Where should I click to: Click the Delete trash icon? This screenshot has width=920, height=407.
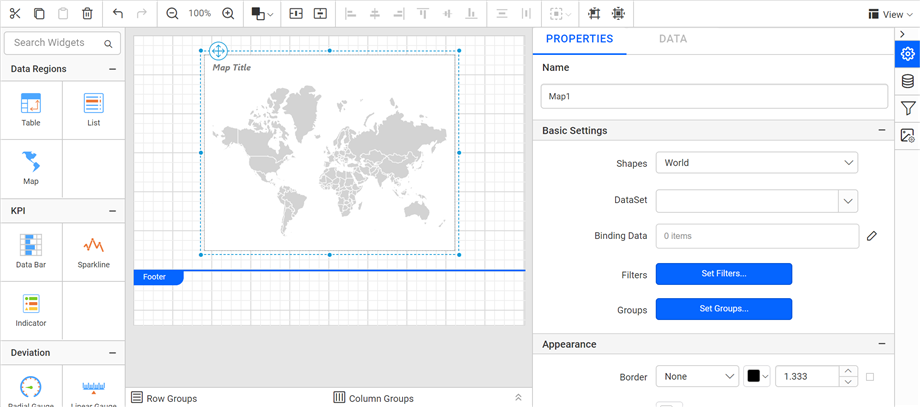(x=87, y=14)
